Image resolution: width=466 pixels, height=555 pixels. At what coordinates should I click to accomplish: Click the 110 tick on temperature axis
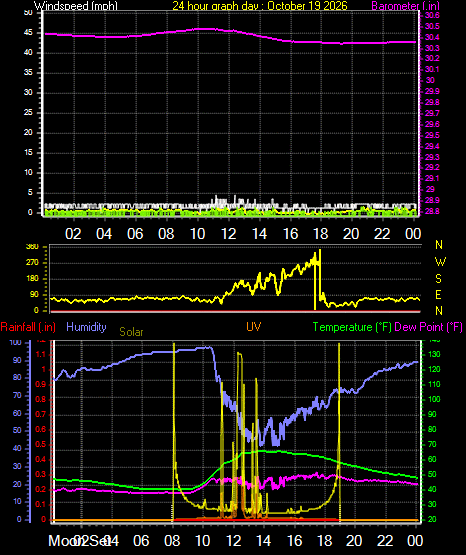click(434, 384)
